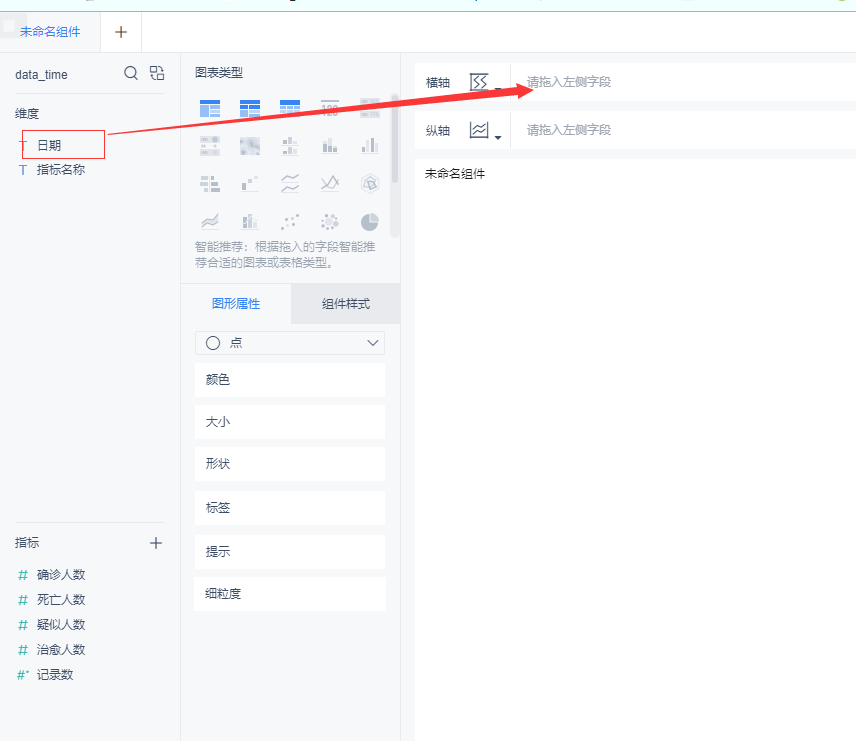Click the switch dataset icon beside search
This screenshot has width=856, height=741.
(x=157, y=73)
